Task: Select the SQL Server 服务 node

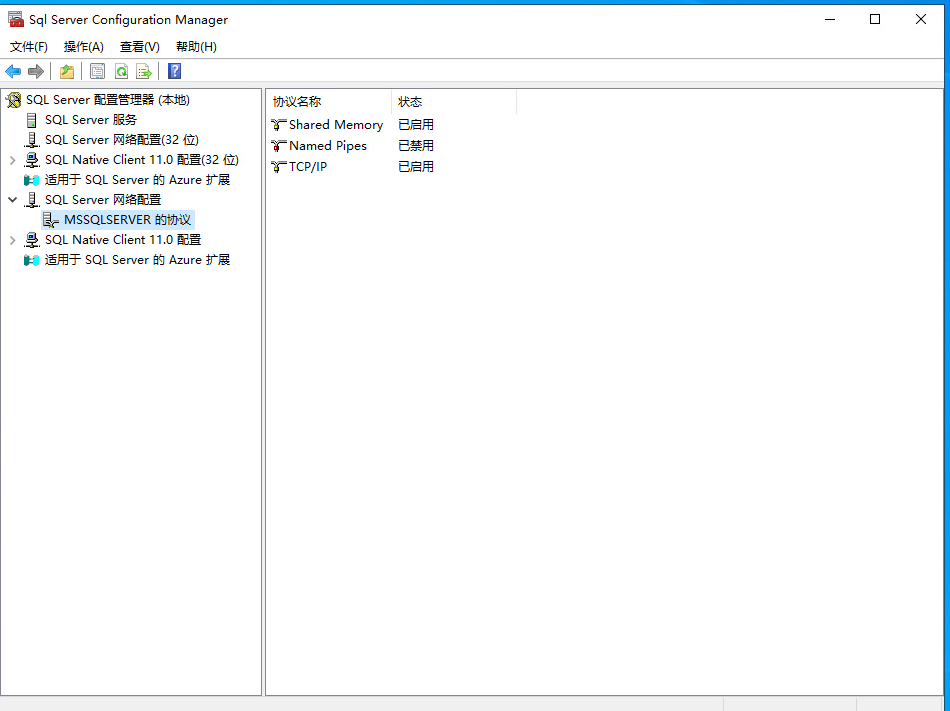Action: click(x=91, y=120)
